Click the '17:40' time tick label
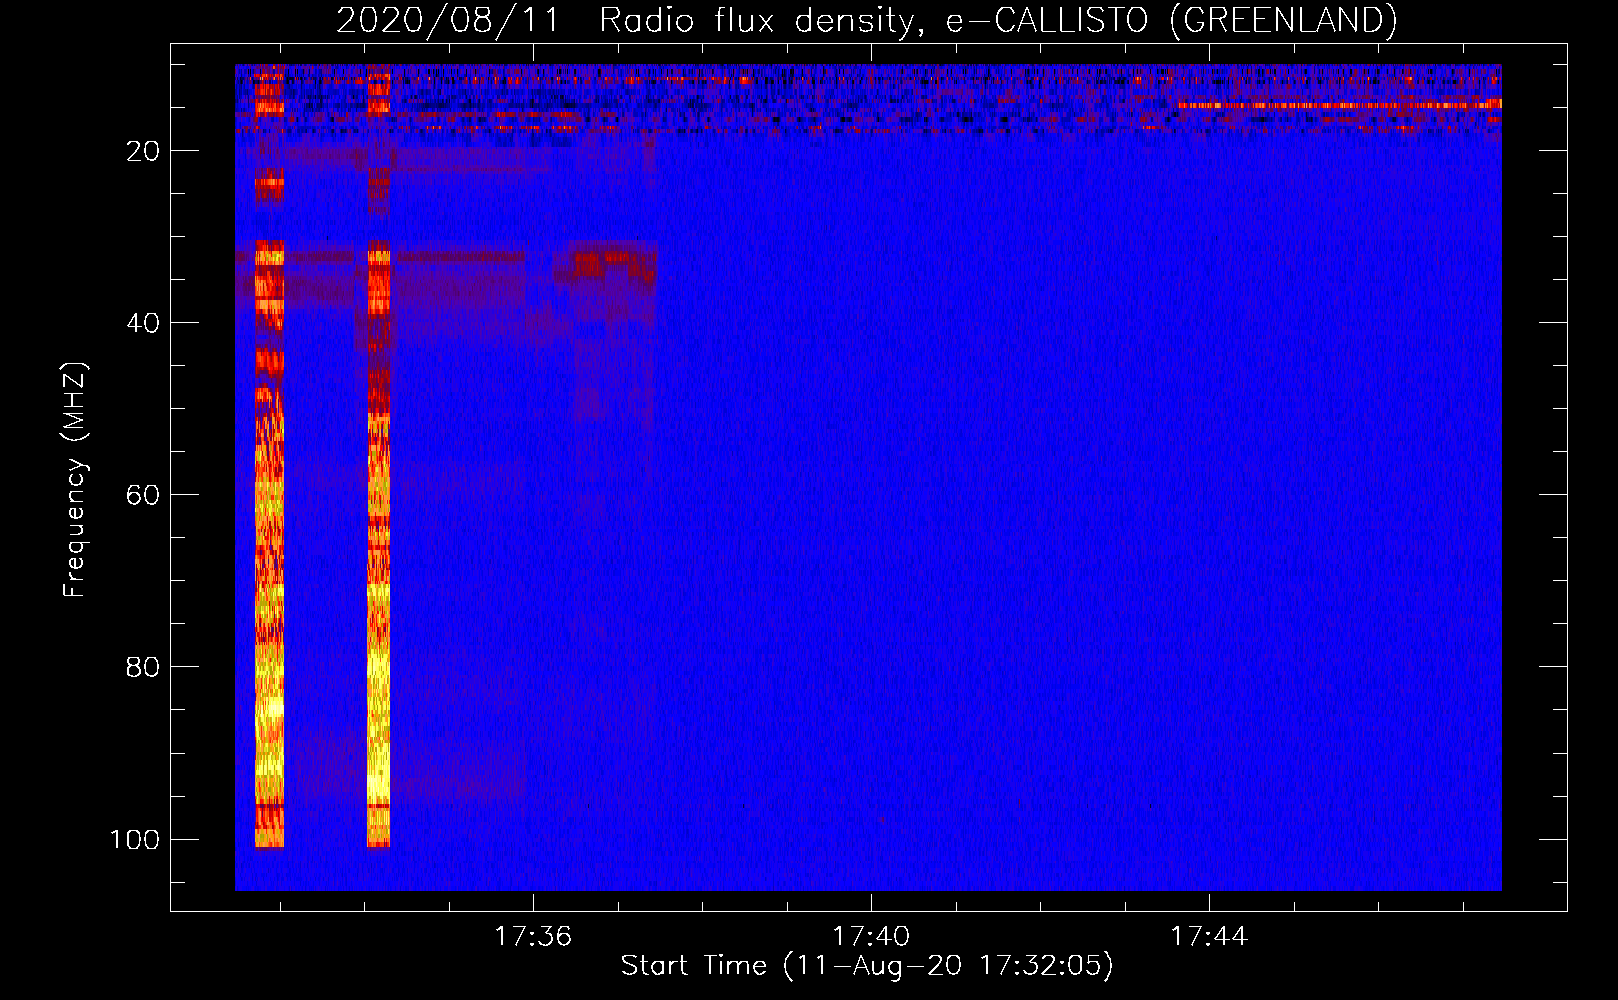This screenshot has width=1618, height=1000. [x=871, y=936]
